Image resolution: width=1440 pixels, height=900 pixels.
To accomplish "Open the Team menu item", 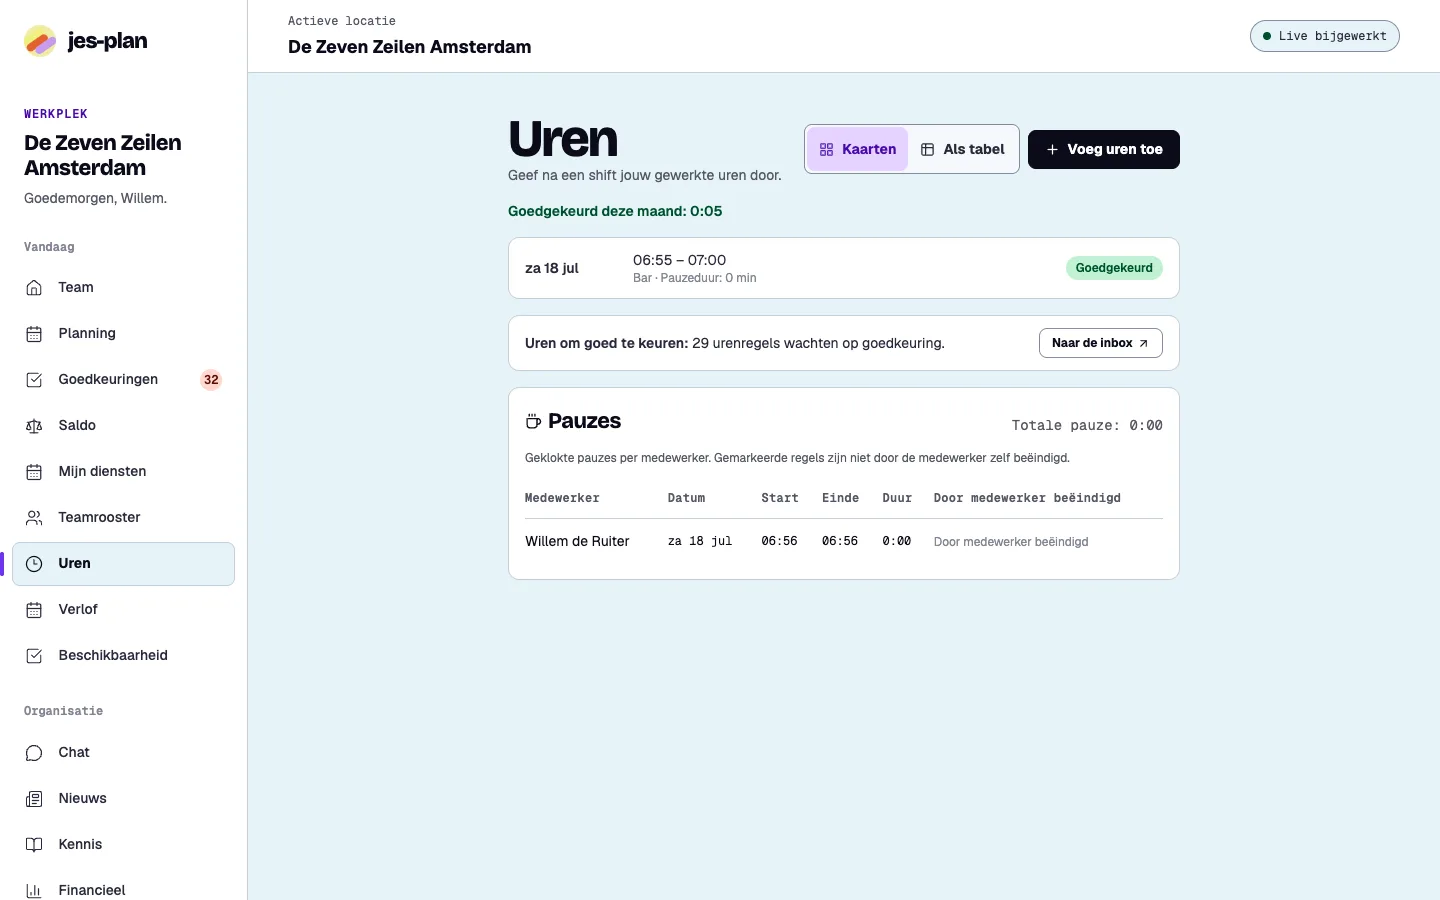I will click(123, 288).
